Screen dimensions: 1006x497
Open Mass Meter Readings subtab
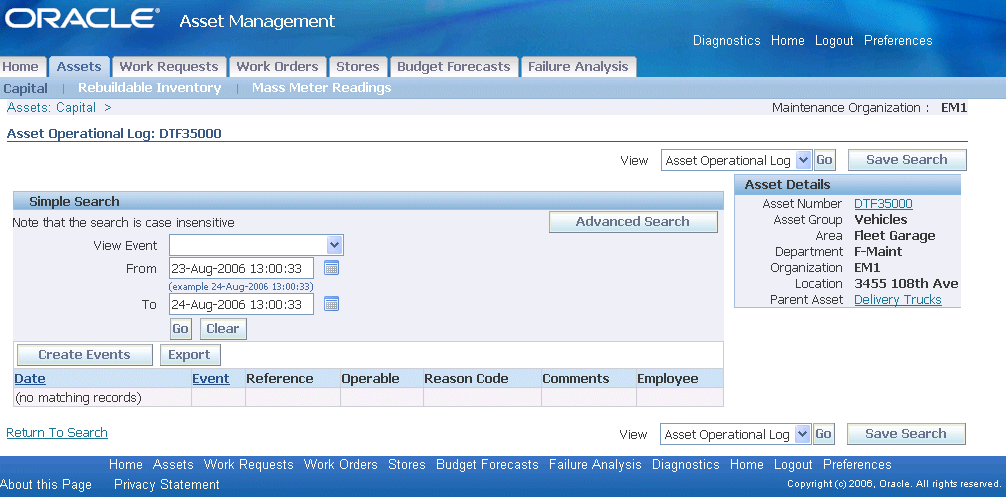(x=321, y=88)
